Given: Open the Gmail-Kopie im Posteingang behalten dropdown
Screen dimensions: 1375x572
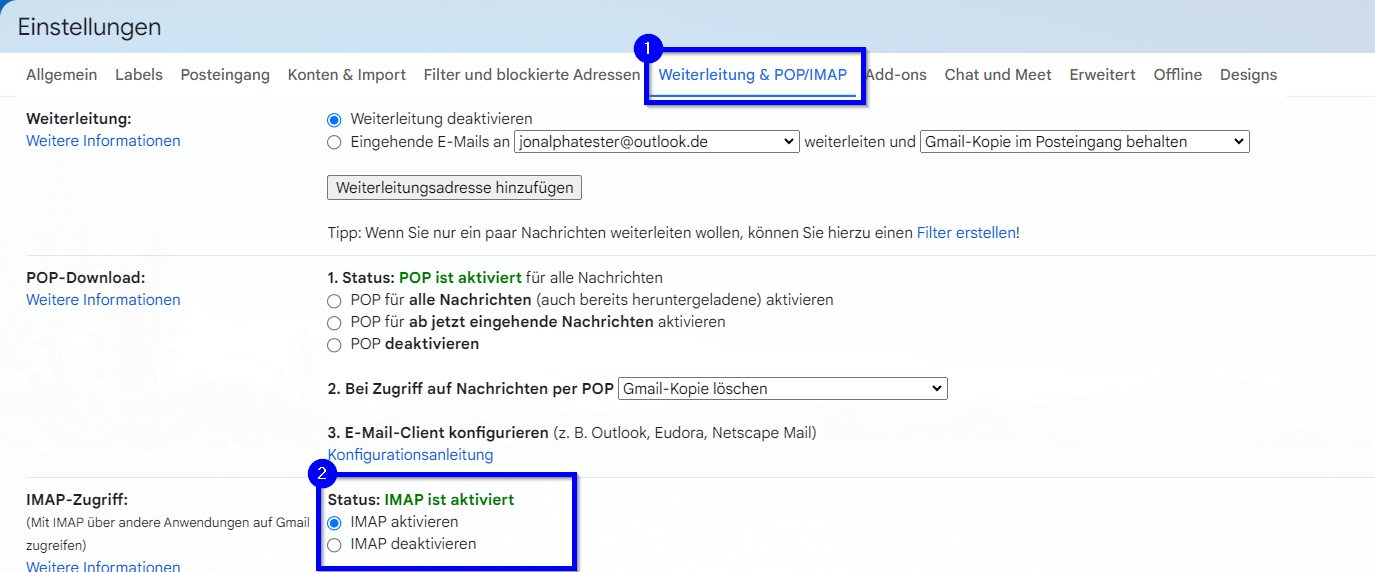Looking at the screenshot, I should [x=1084, y=142].
